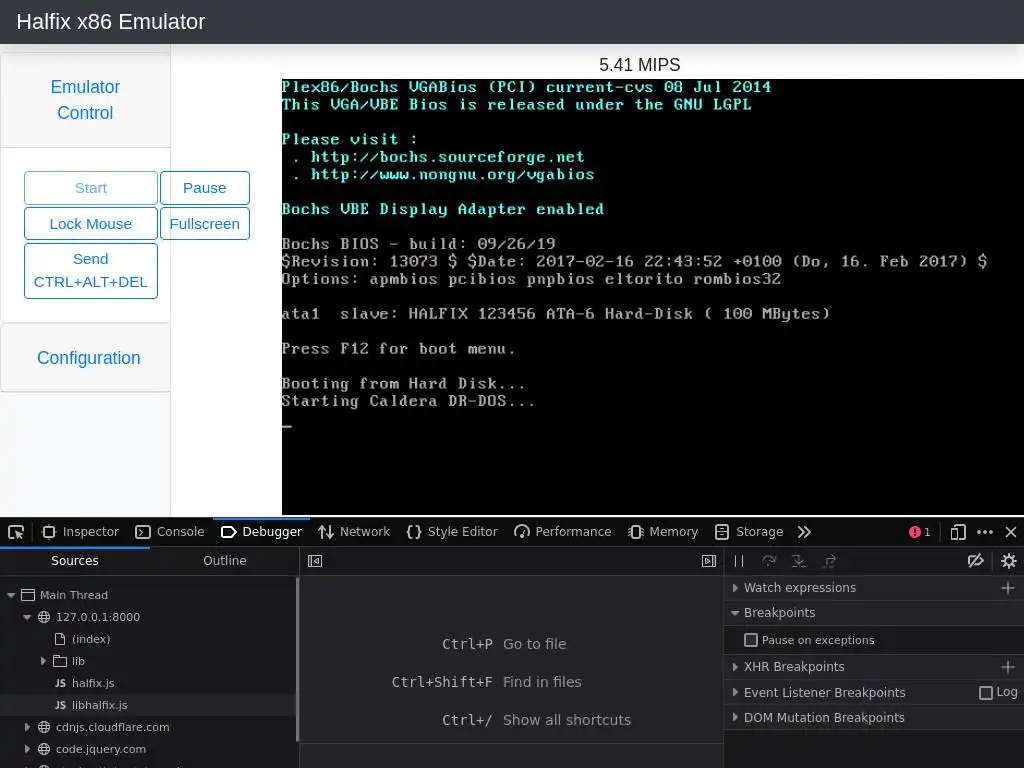Click the Lock Mouse button
This screenshot has width=1024, height=768.
coord(91,224)
